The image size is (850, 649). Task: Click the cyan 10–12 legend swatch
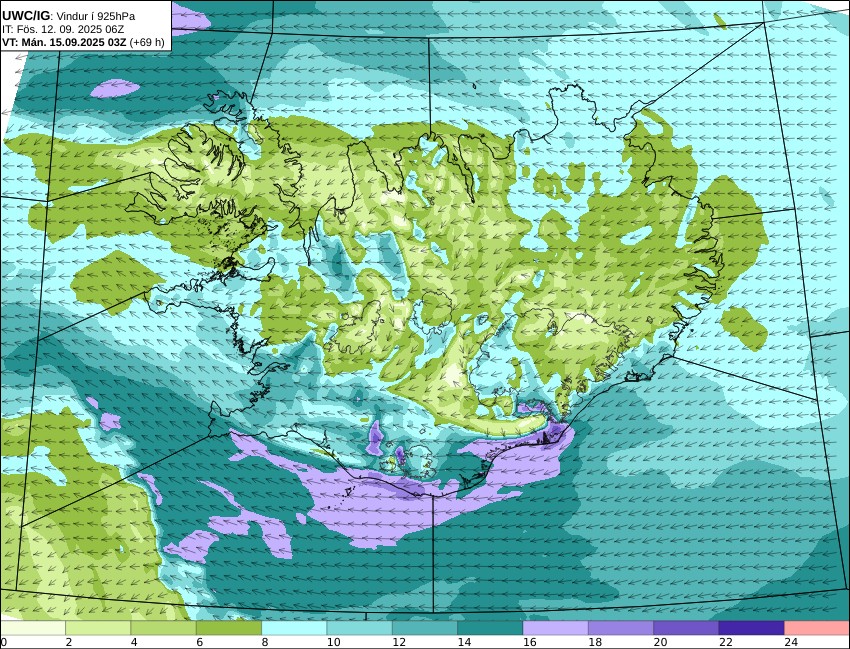(x=359, y=628)
